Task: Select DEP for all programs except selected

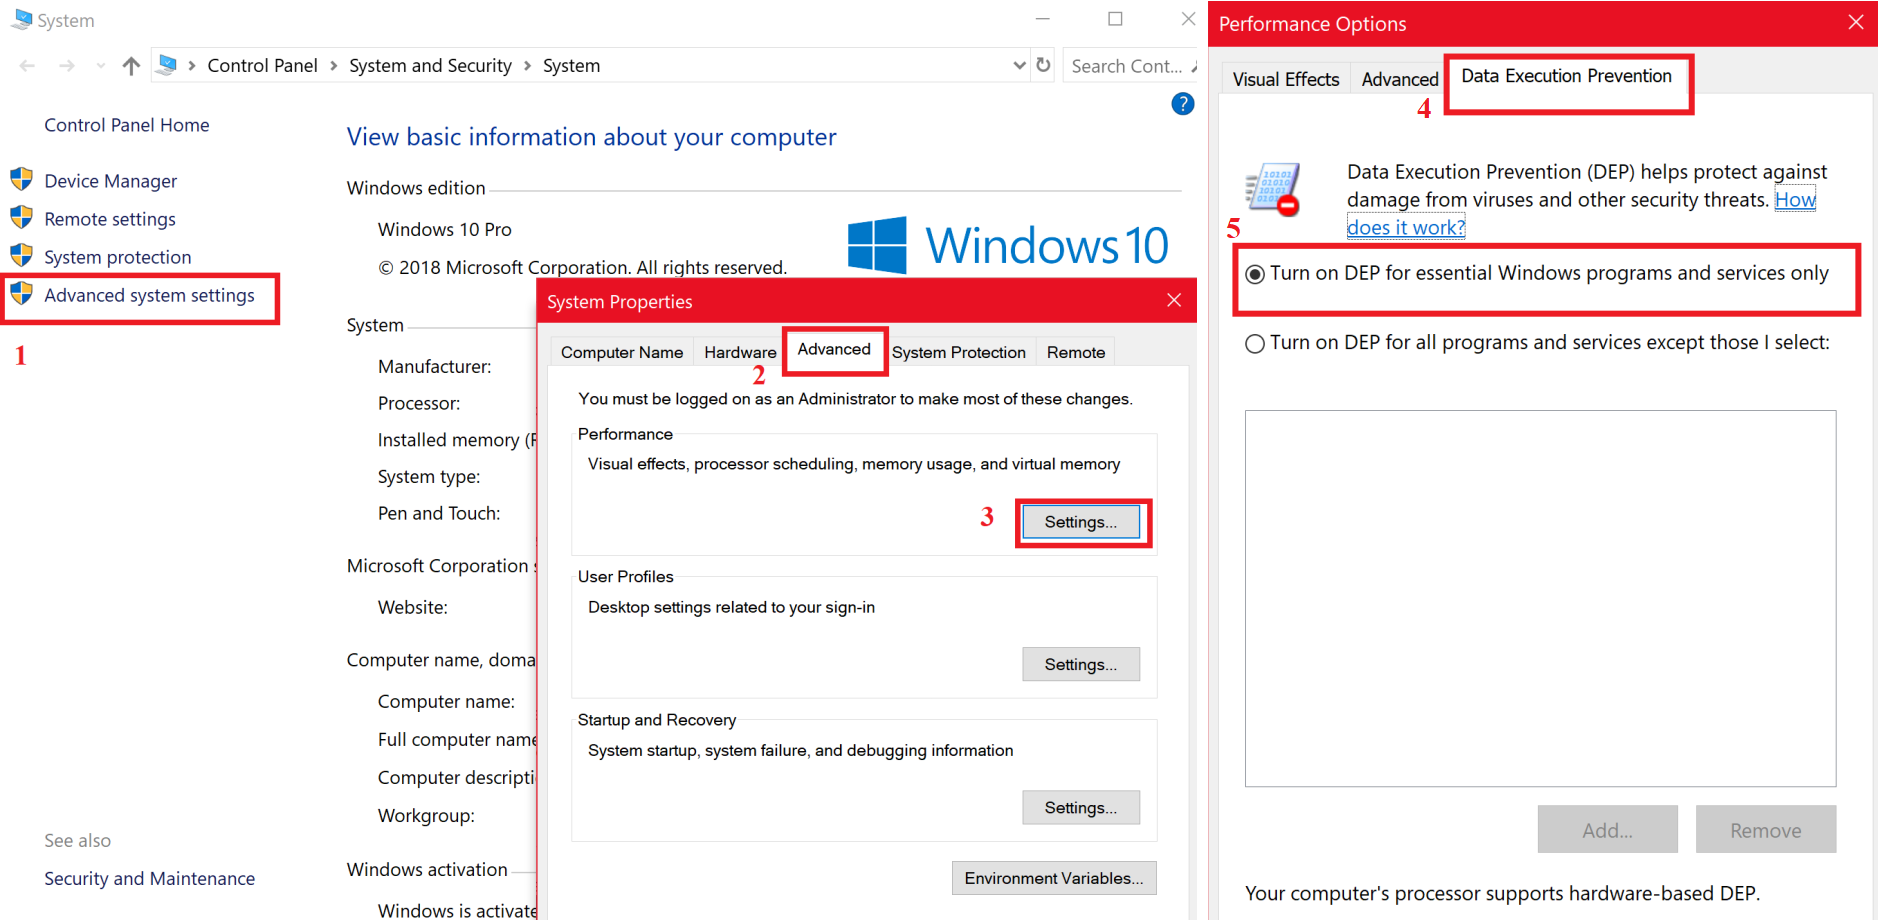Action: point(1255,344)
